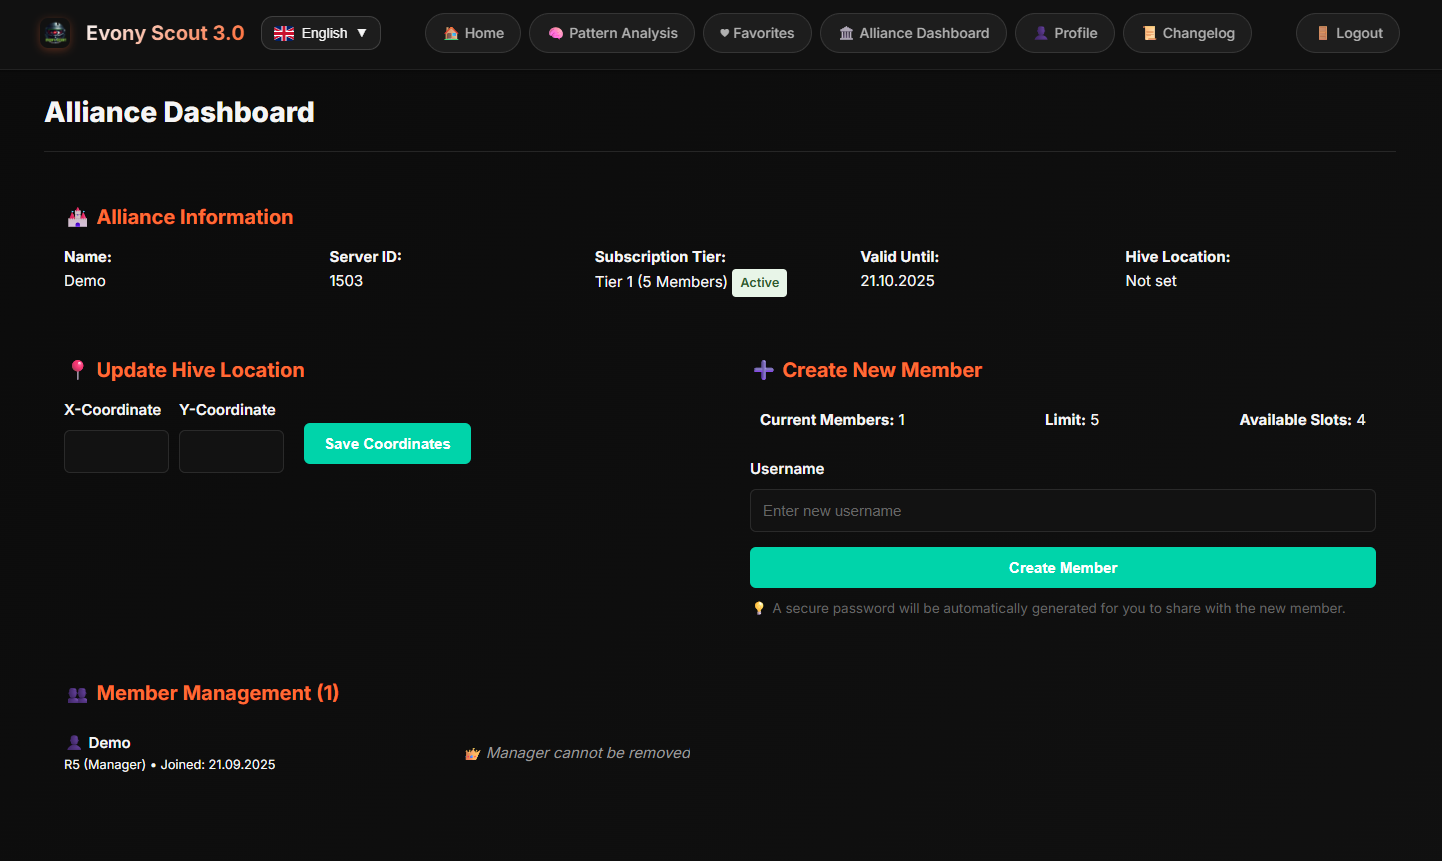Viewport: 1442px width, 861px height.
Task: Click the bank icon on Alliance Dashboard
Action: click(x=845, y=32)
